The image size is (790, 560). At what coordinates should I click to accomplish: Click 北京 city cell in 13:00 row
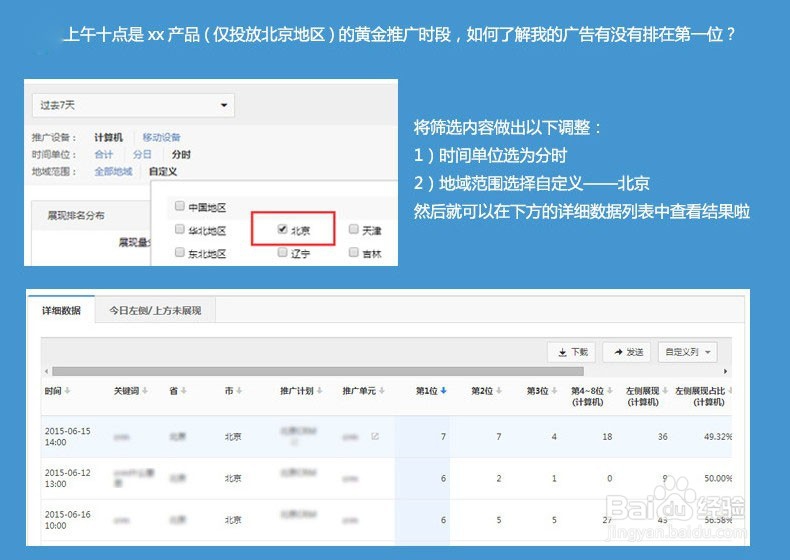pos(233,478)
